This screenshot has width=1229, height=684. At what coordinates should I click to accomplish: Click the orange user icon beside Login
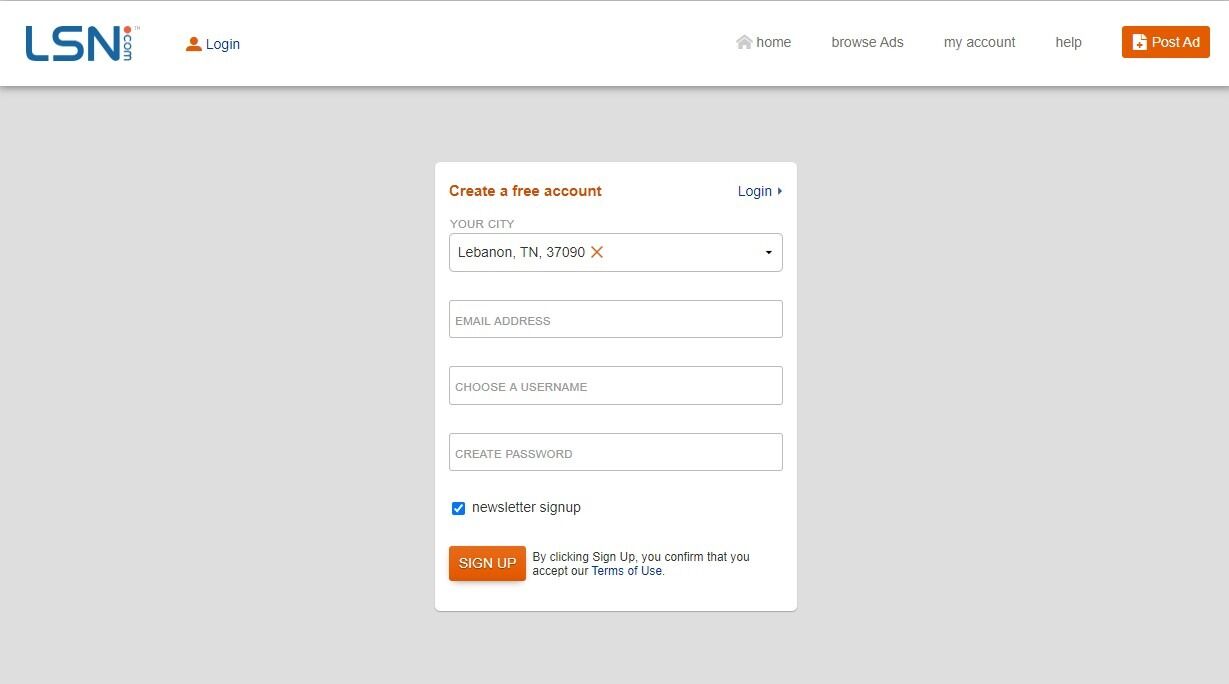pos(194,44)
